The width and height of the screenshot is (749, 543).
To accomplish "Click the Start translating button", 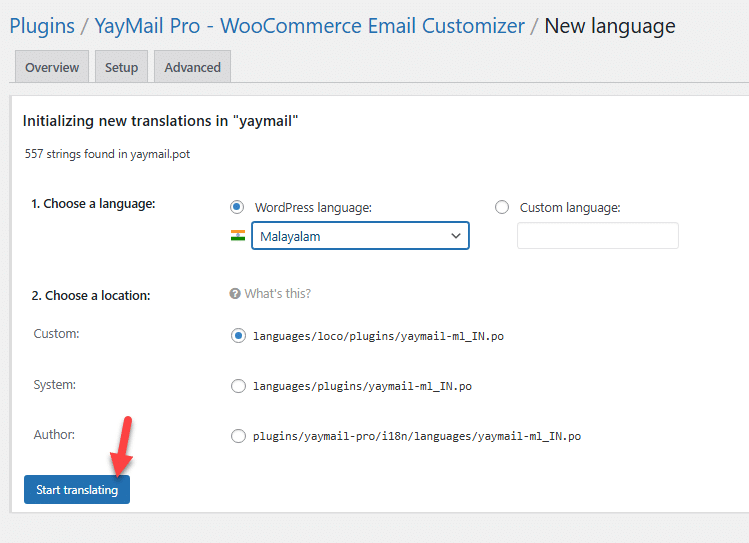I will click(x=77, y=490).
